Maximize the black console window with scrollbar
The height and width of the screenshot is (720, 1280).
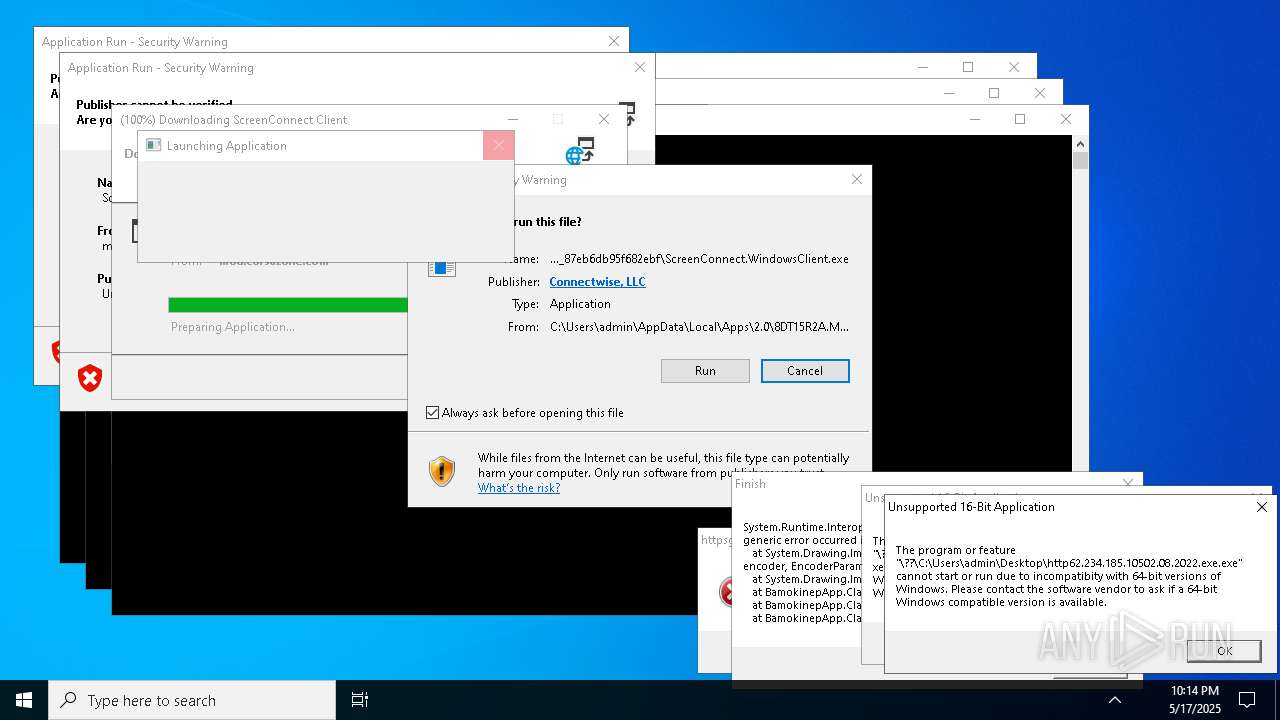click(x=1020, y=119)
